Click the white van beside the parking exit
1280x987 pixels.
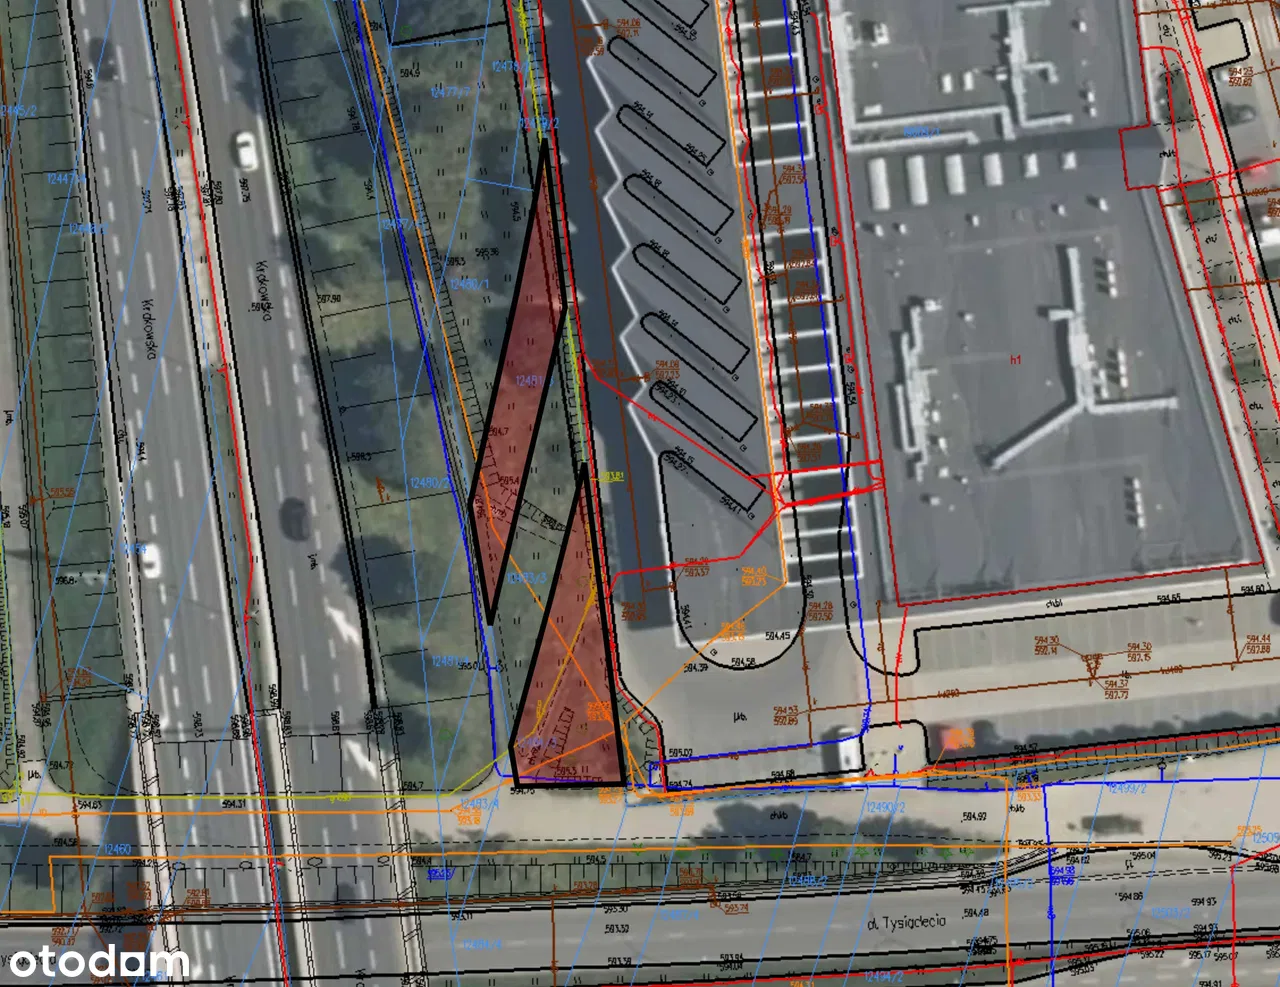coord(846,752)
